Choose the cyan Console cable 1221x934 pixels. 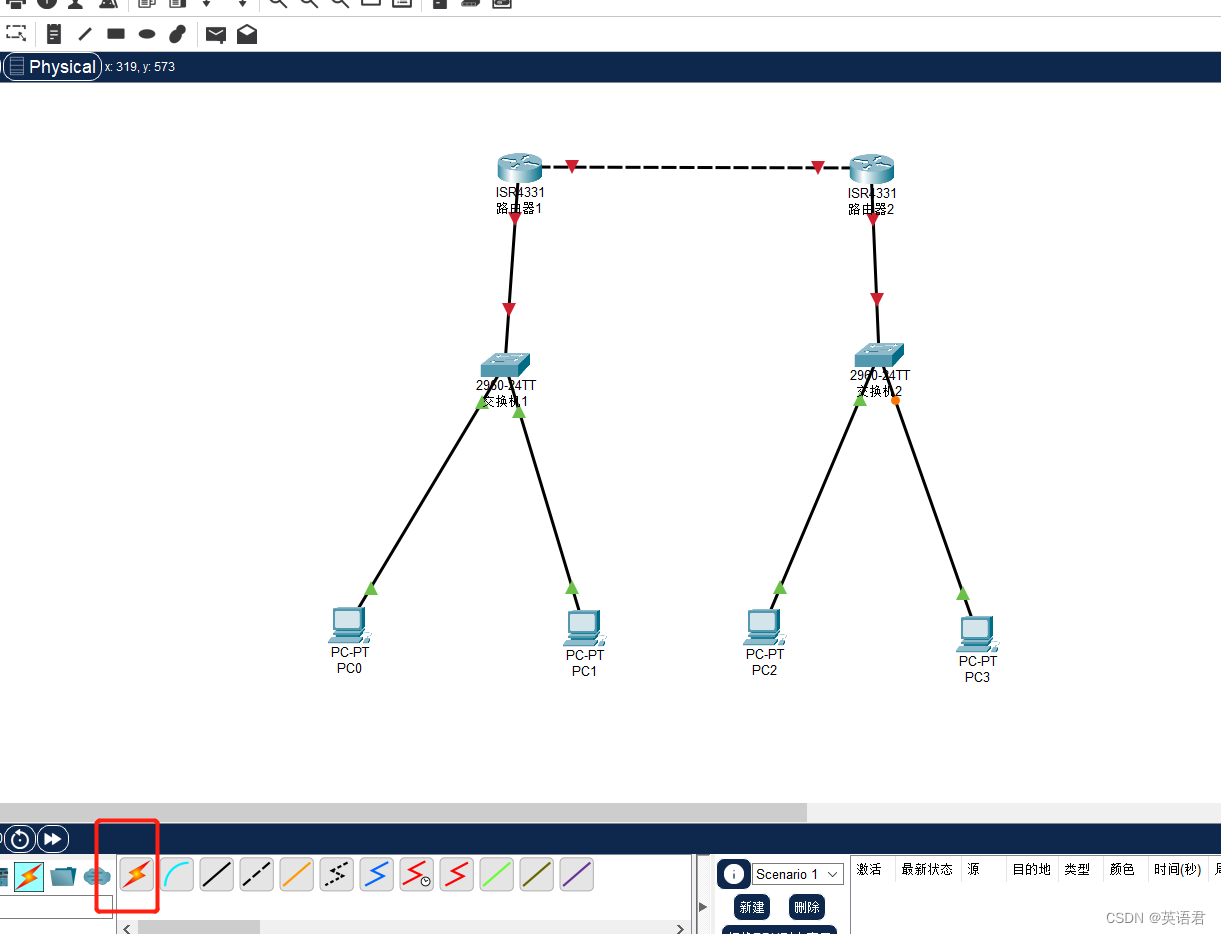pos(177,875)
